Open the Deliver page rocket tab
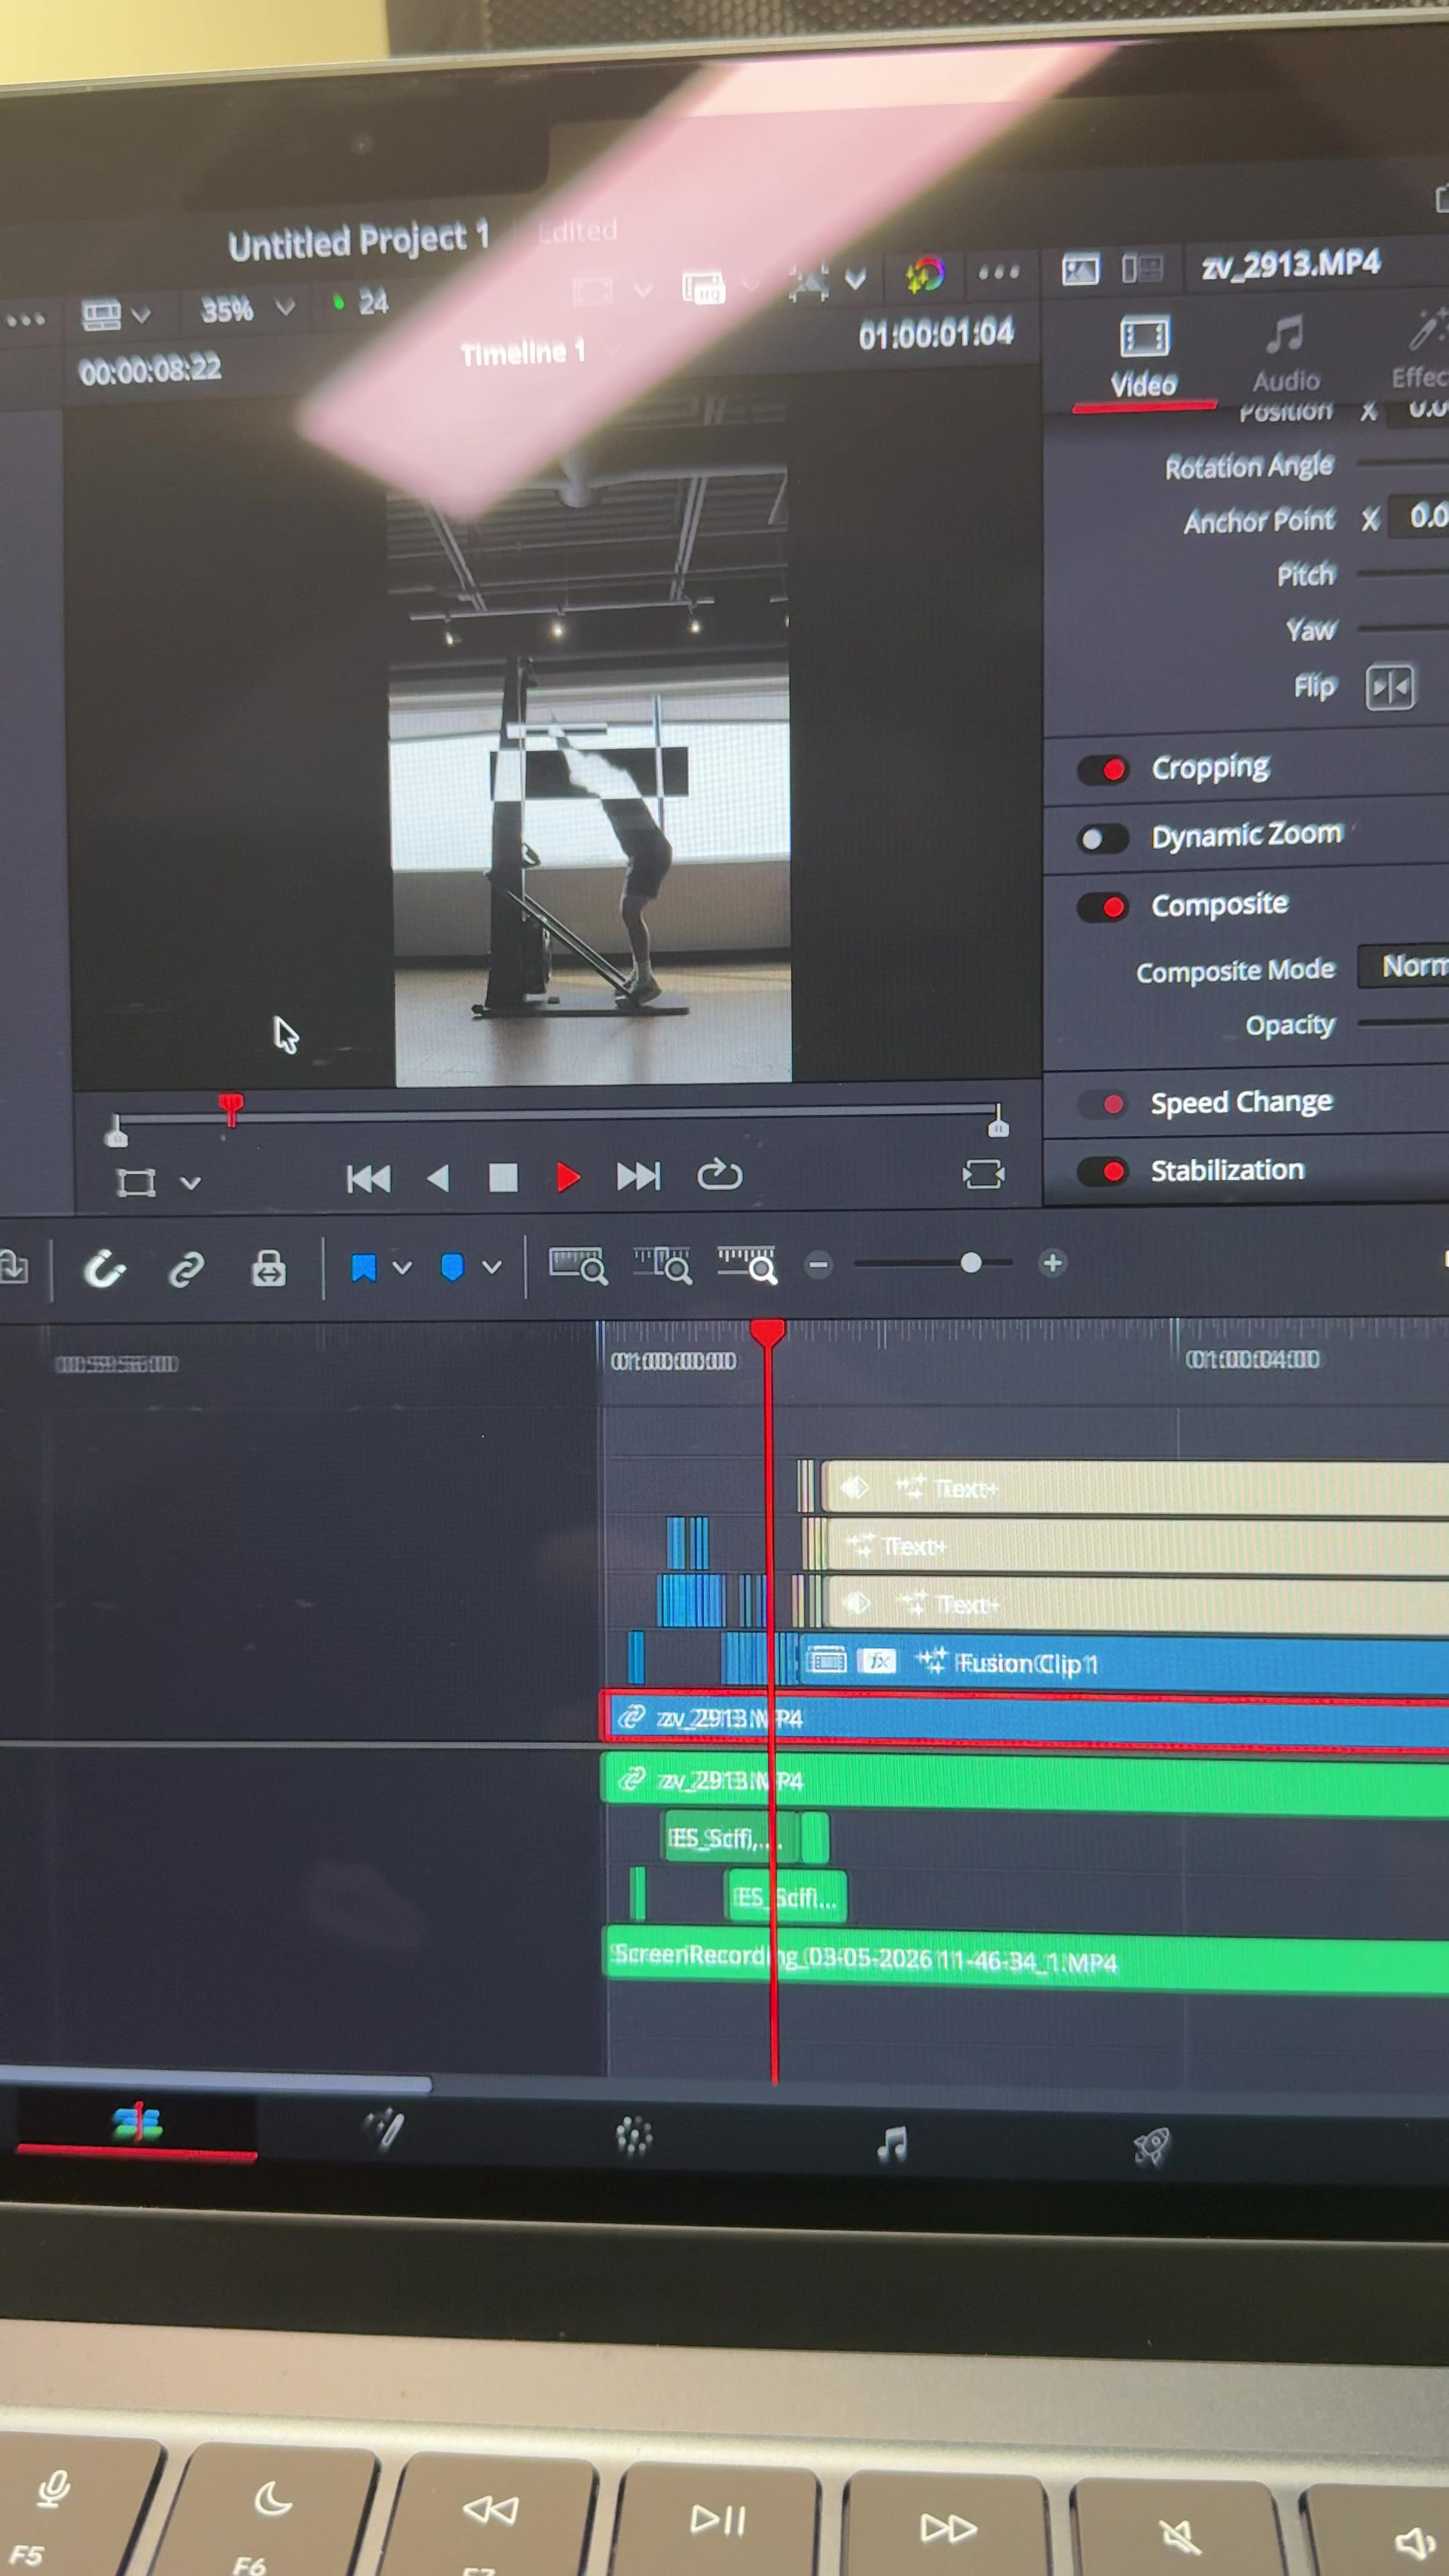Screen dimensions: 1449x2576 [x=1151, y=2146]
